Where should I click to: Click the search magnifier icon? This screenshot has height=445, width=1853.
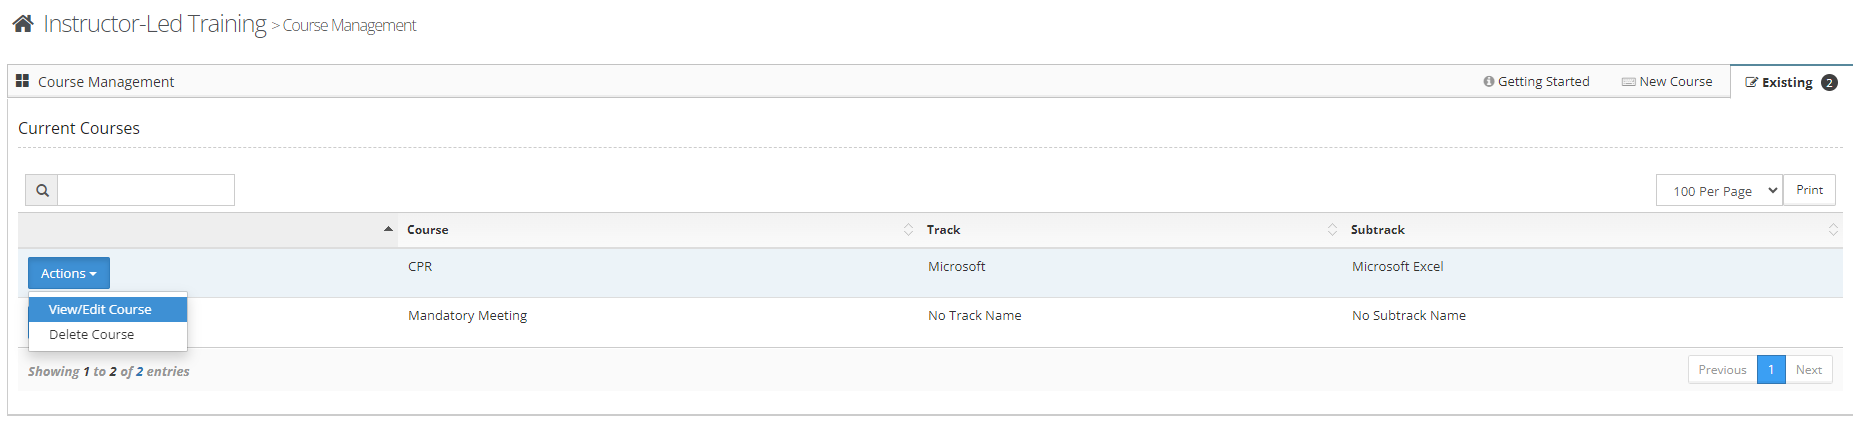[42, 190]
